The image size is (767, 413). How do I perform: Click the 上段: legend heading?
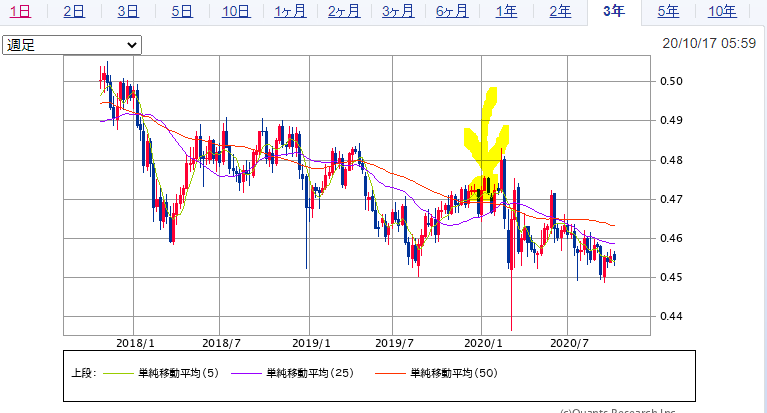click(84, 373)
